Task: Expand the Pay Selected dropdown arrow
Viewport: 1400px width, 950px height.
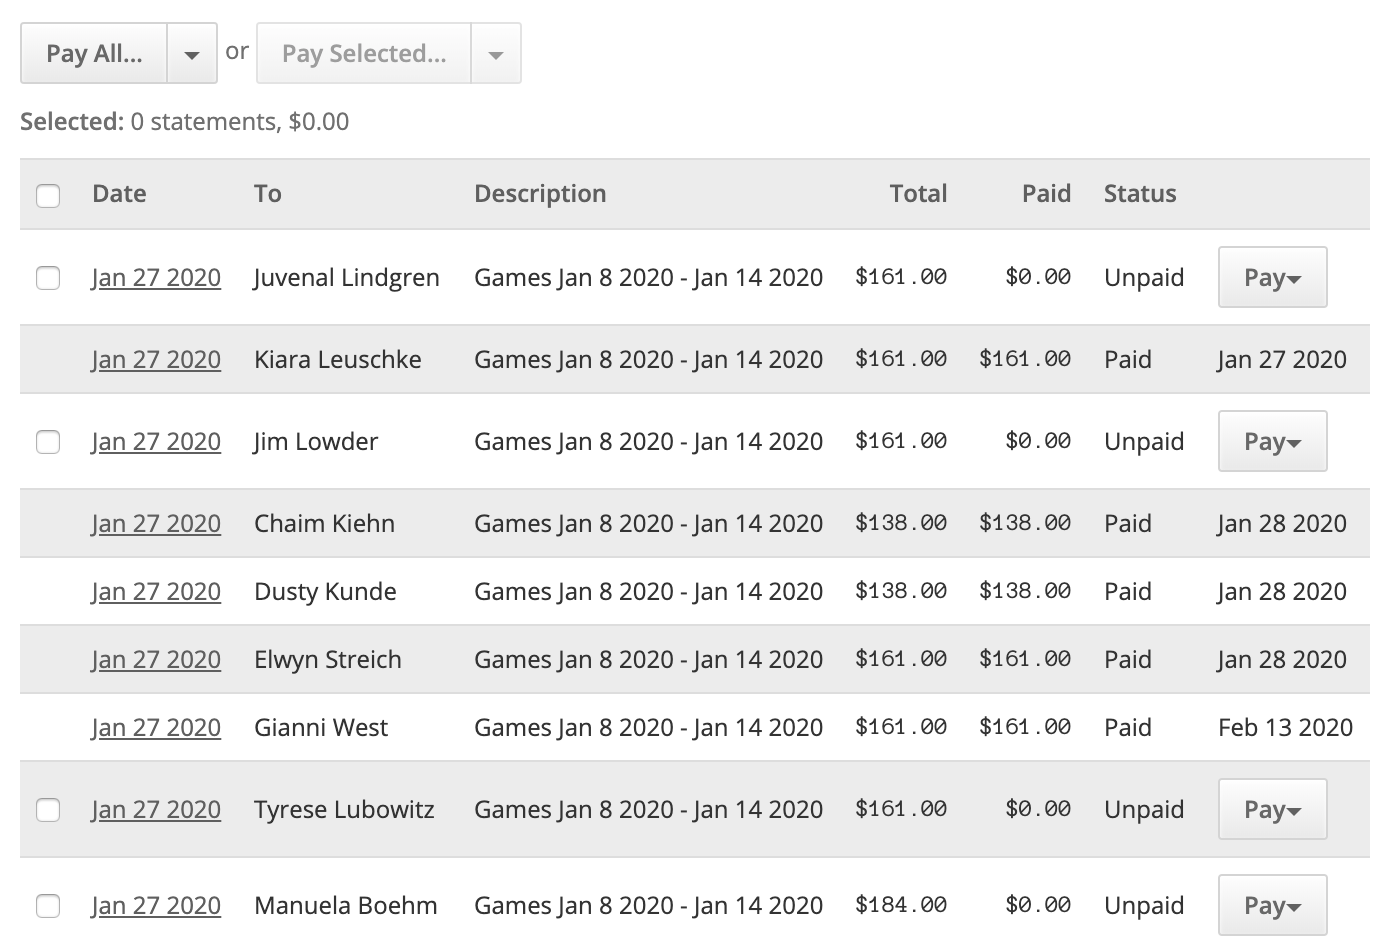Action: 496,53
